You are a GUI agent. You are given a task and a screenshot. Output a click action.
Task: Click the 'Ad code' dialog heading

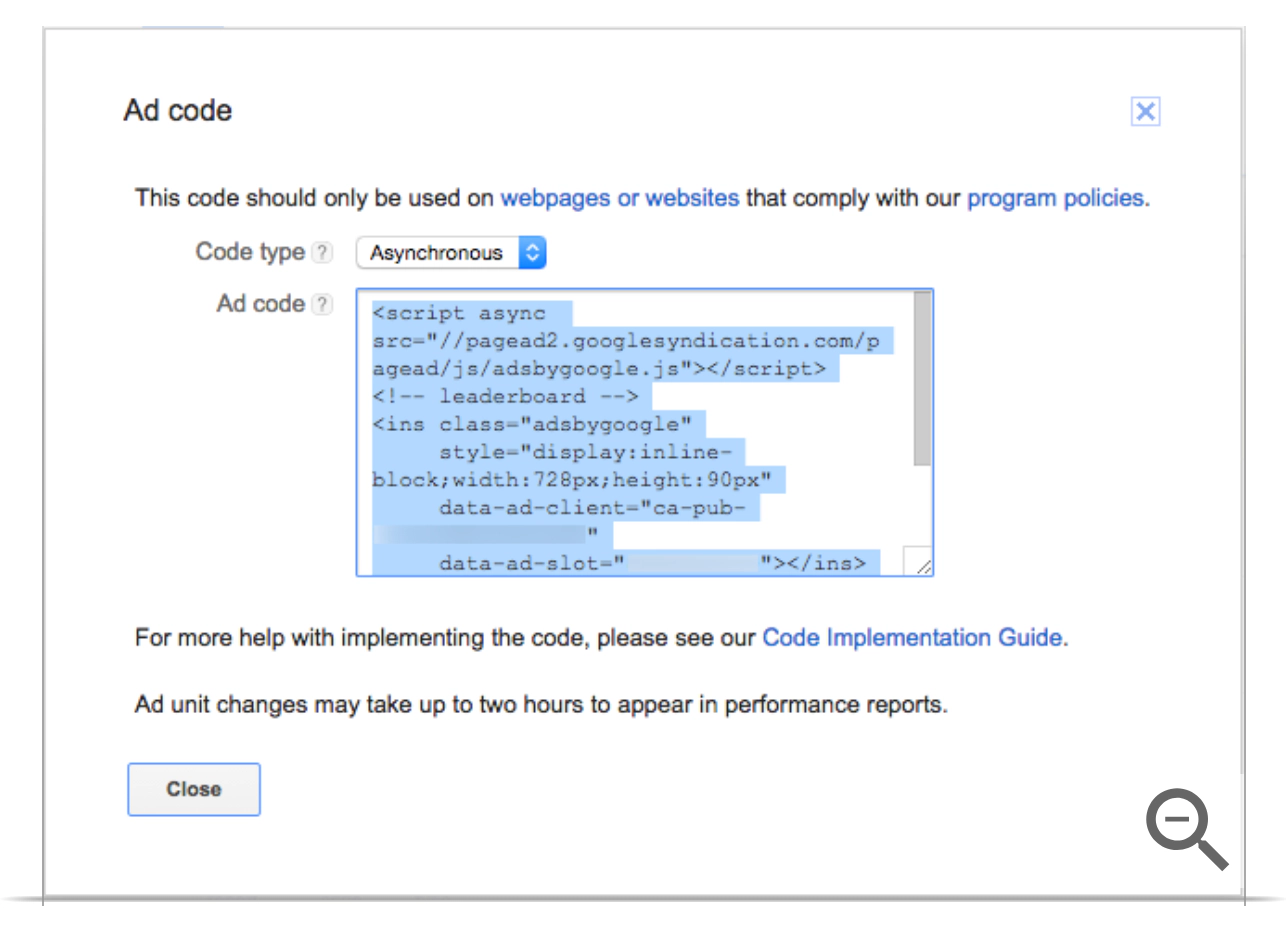178,111
